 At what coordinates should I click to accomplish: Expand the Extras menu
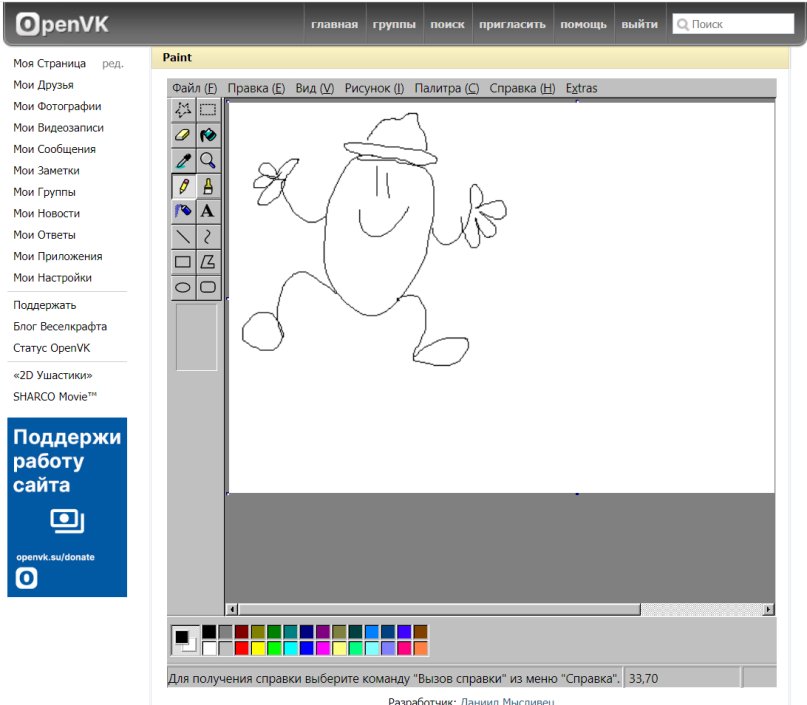coord(581,88)
